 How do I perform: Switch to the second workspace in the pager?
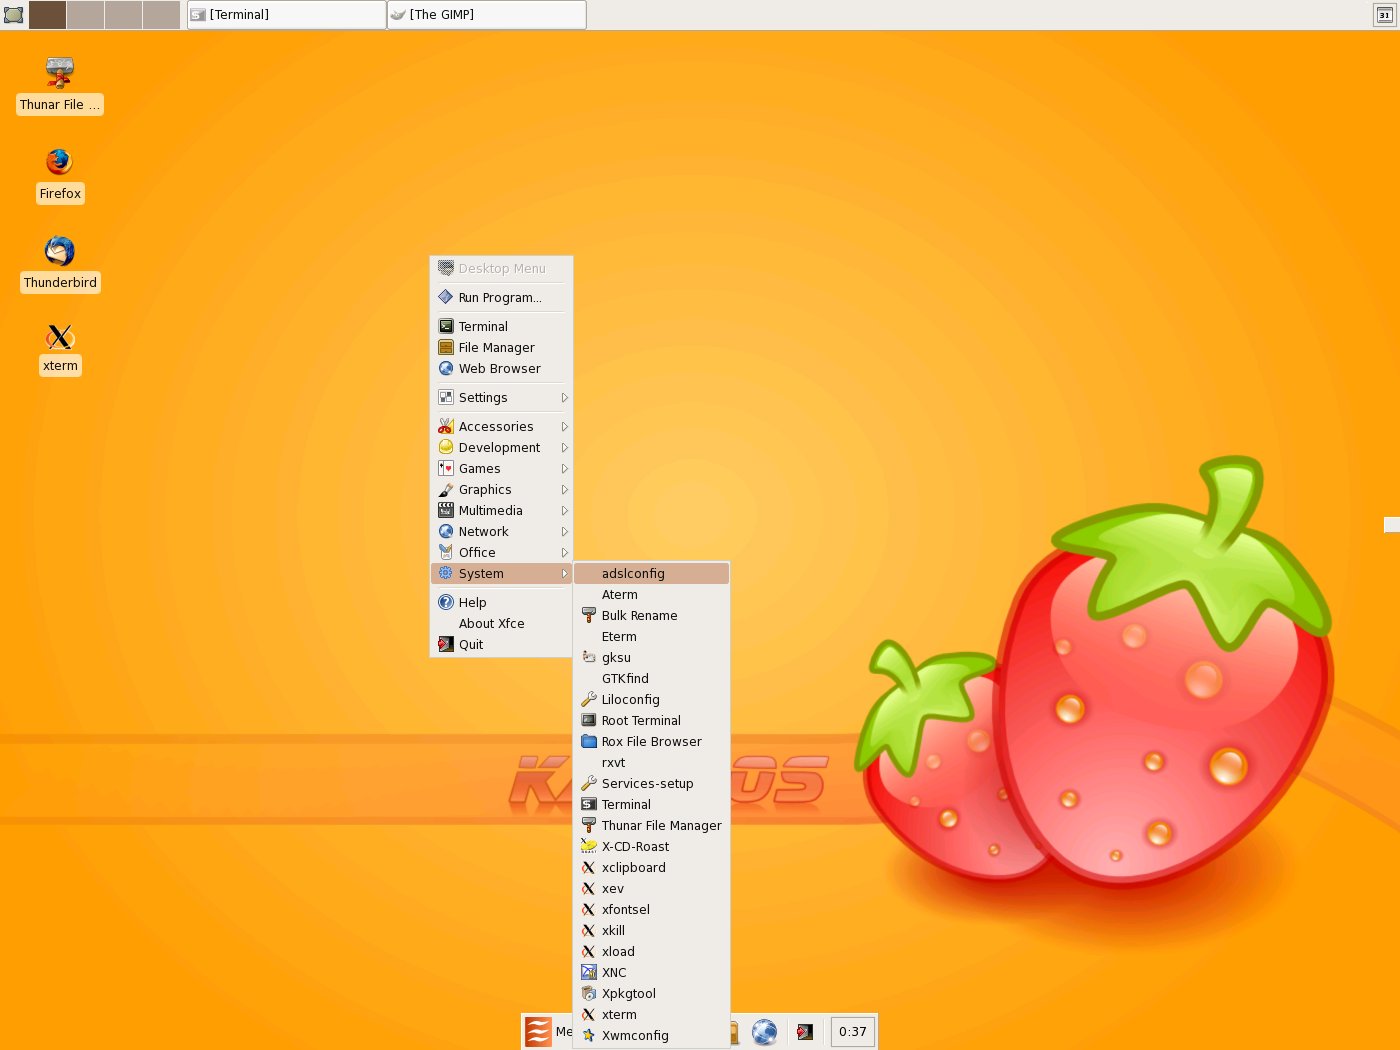(x=86, y=15)
